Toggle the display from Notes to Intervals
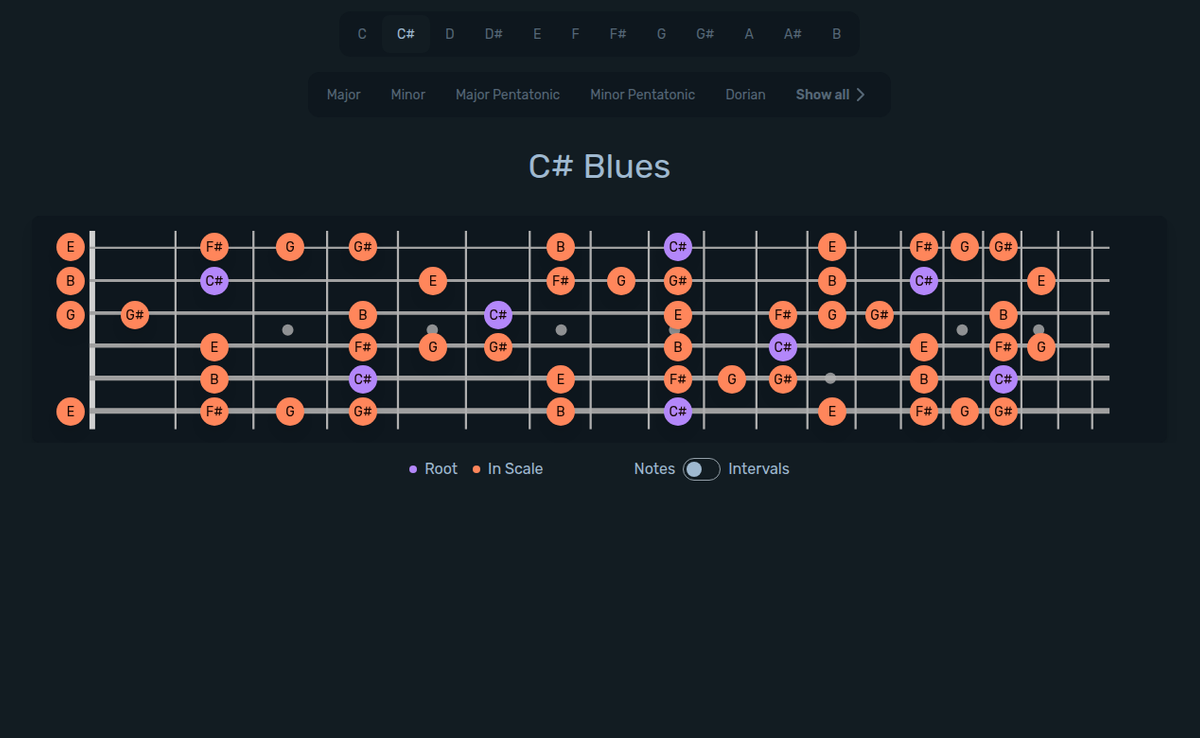The height and width of the screenshot is (738, 1200). [x=700, y=468]
